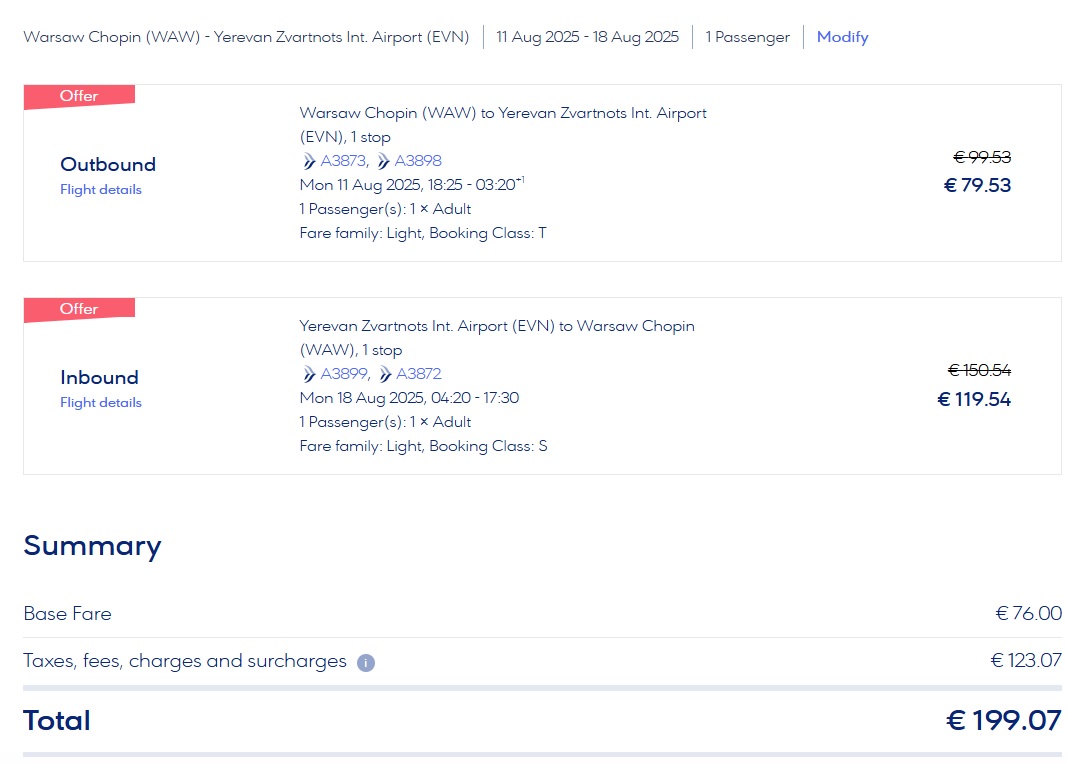Open flight number A3872 link
The image size is (1067, 765).
tap(418, 374)
